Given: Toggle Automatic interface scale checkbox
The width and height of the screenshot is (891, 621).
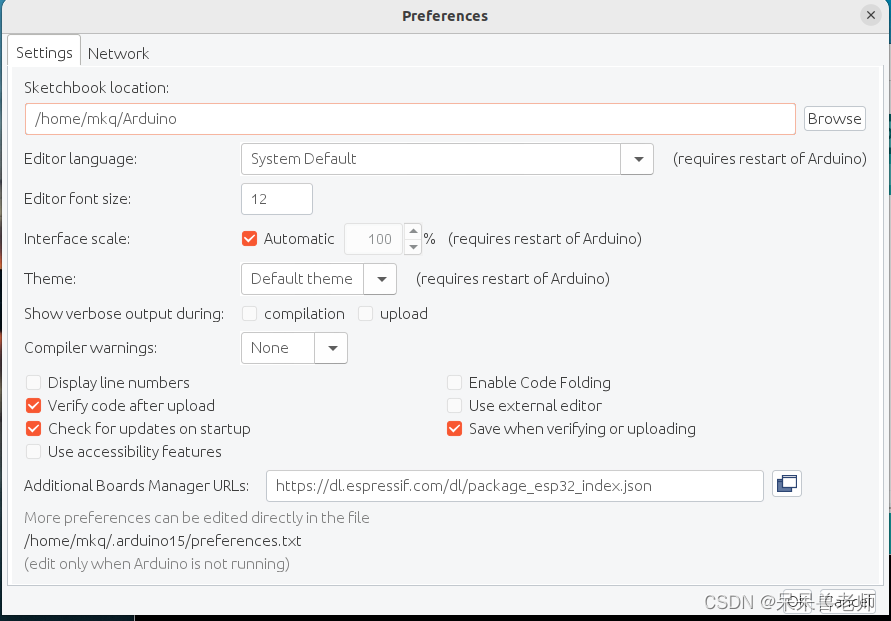Looking at the screenshot, I should [x=250, y=239].
